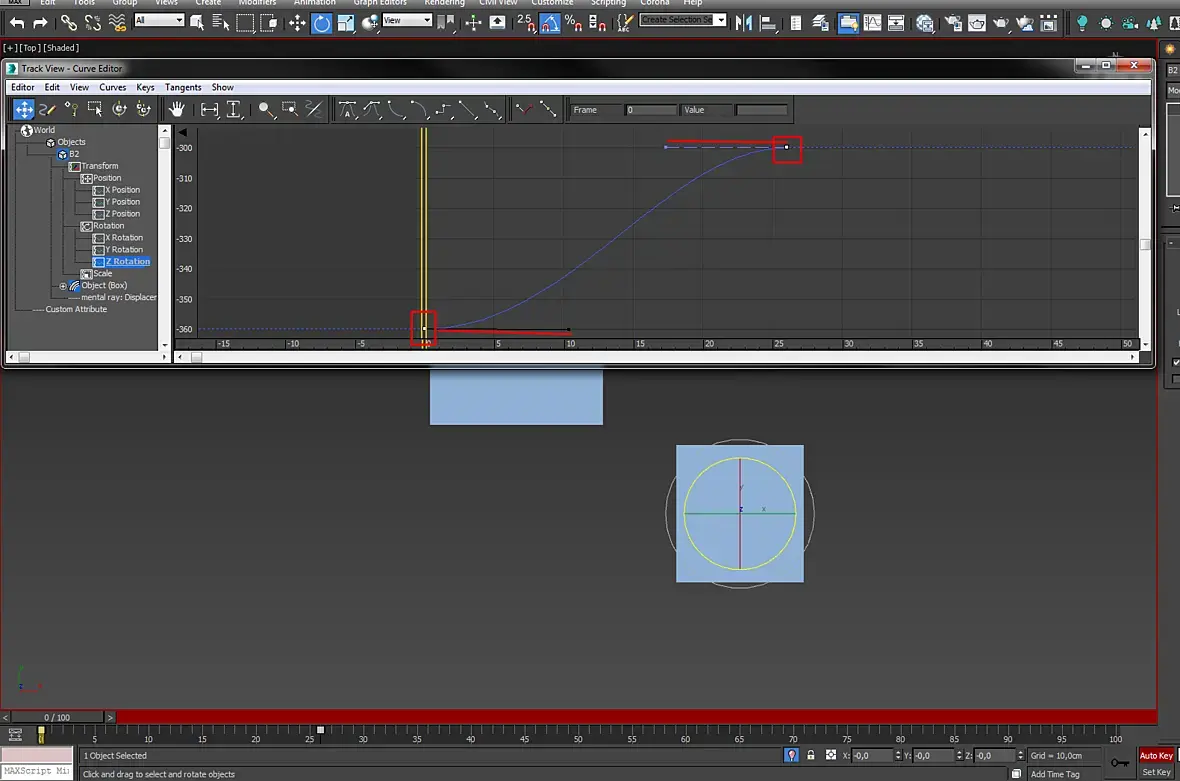This screenshot has height=781, width=1180.
Task: Click the Undo arrow in main toolbar
Action: 17,23
